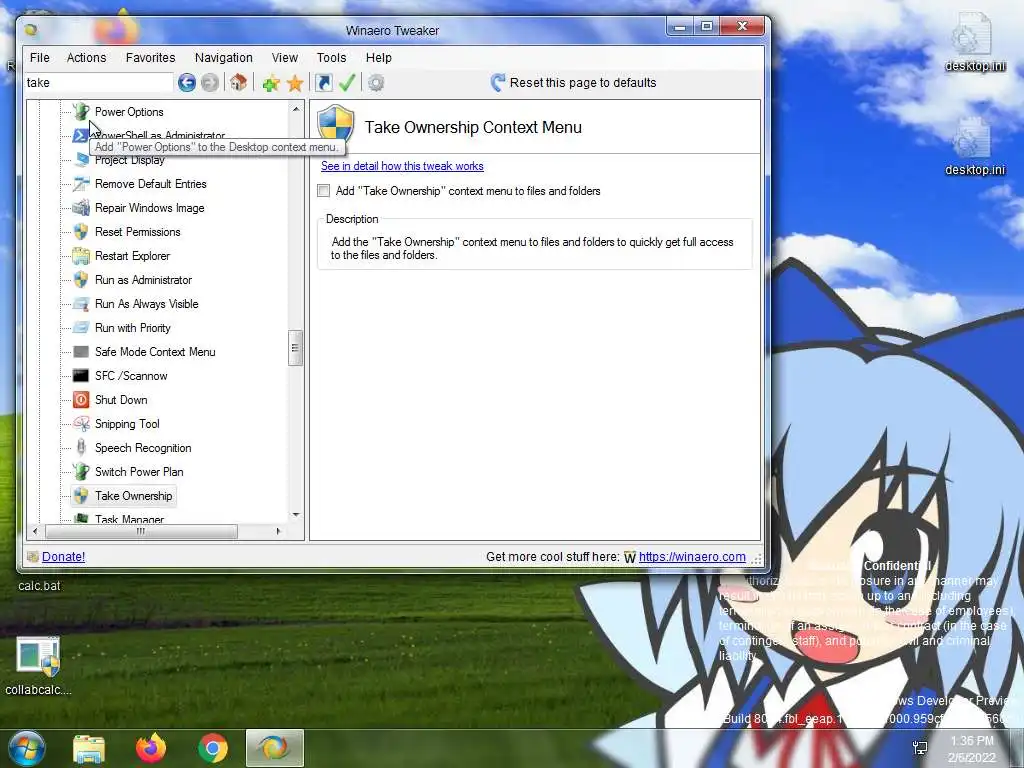Open the View menu

click(x=285, y=57)
